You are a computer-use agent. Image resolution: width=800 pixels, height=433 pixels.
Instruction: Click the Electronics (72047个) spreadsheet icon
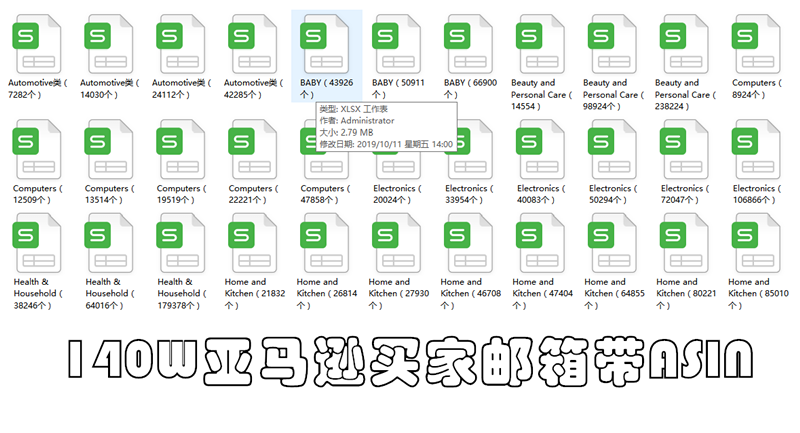tap(685, 149)
